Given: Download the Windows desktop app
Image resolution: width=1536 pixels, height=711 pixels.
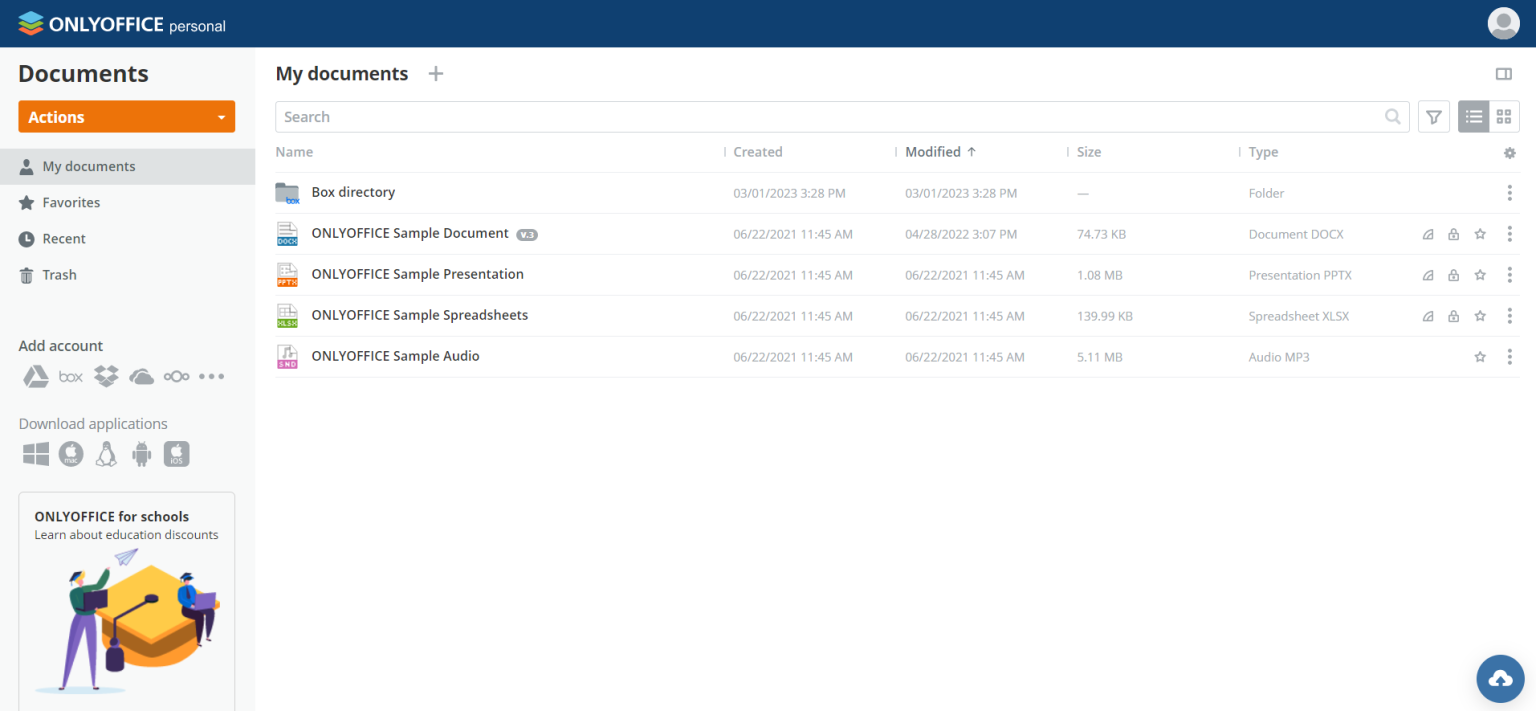Looking at the screenshot, I should coord(35,454).
